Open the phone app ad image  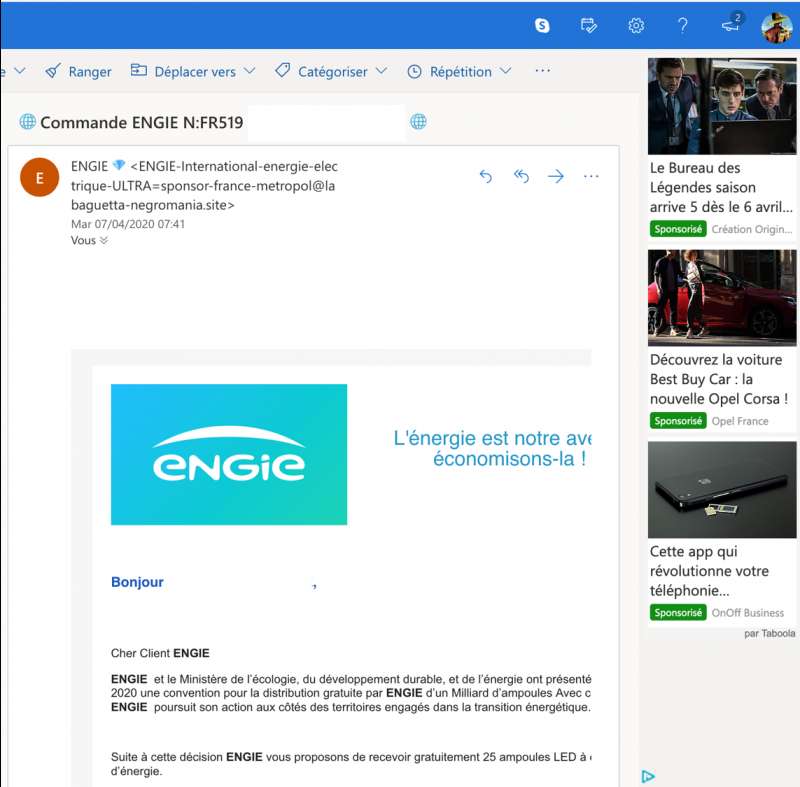pos(722,490)
